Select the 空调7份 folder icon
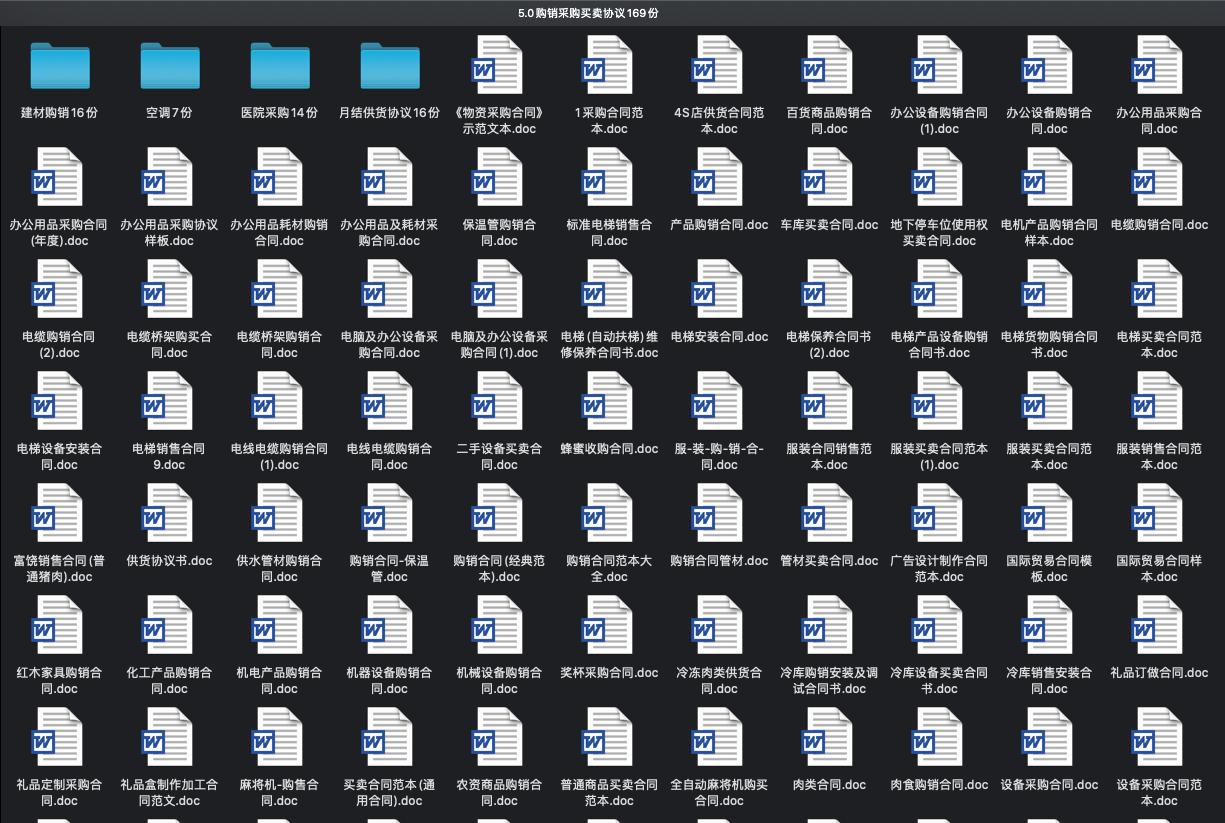This screenshot has width=1225, height=823. 169,66
